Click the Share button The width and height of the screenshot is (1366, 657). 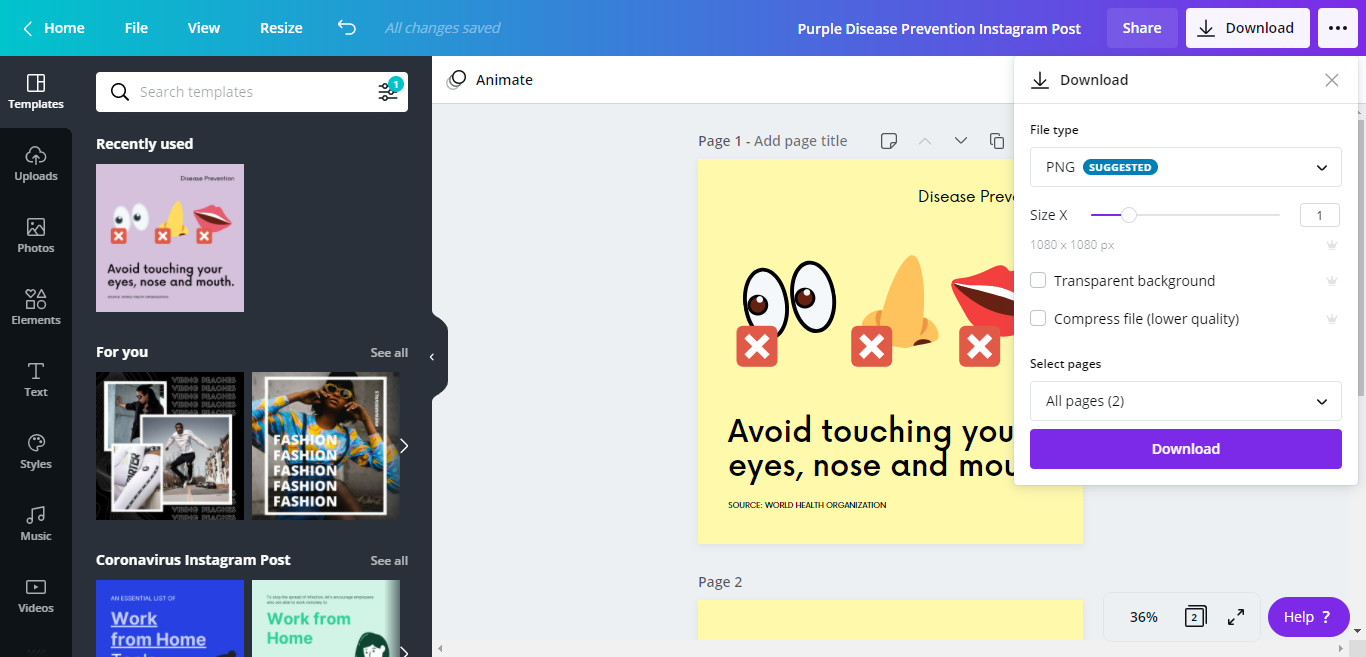coord(1142,28)
